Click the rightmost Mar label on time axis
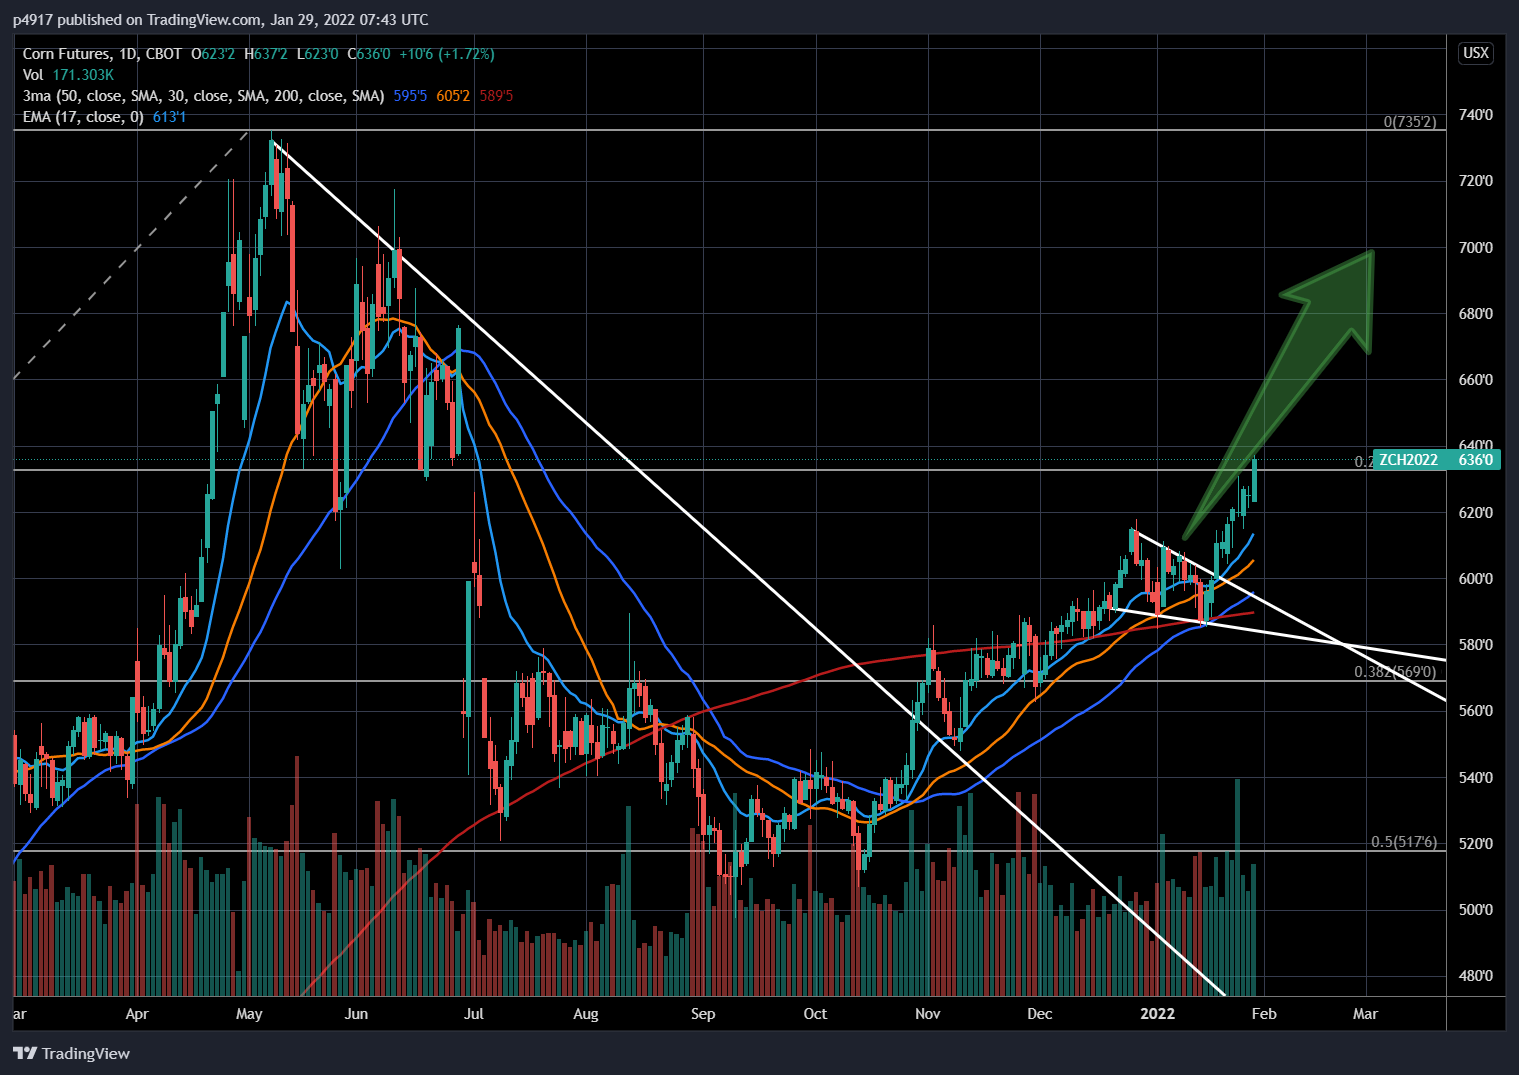 click(1365, 1014)
